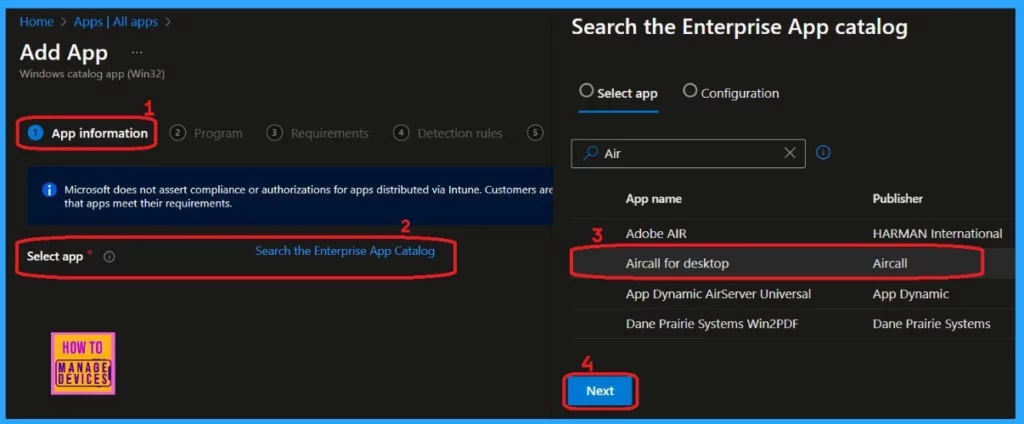This screenshot has width=1024, height=424.
Task: Click the Dane Prairie Systems publisher cell
Action: tap(931, 324)
